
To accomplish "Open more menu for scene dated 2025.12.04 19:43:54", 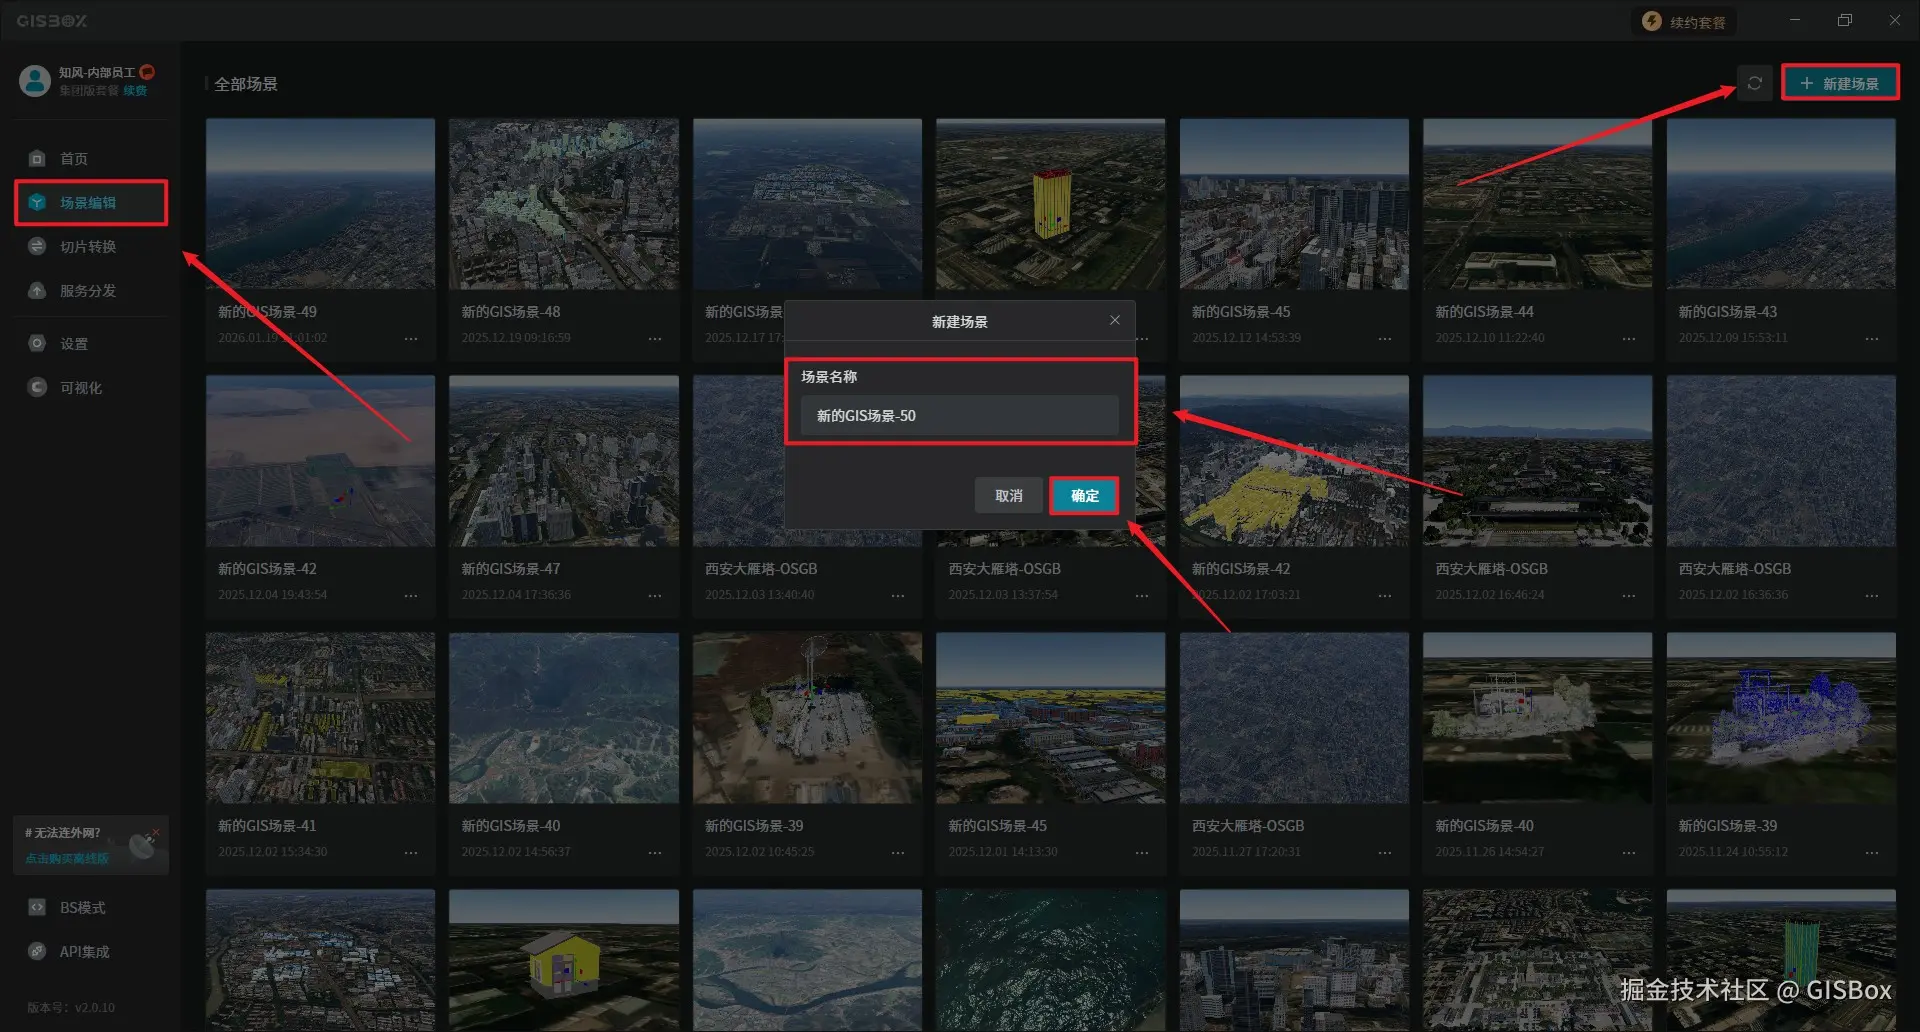I will (411, 596).
